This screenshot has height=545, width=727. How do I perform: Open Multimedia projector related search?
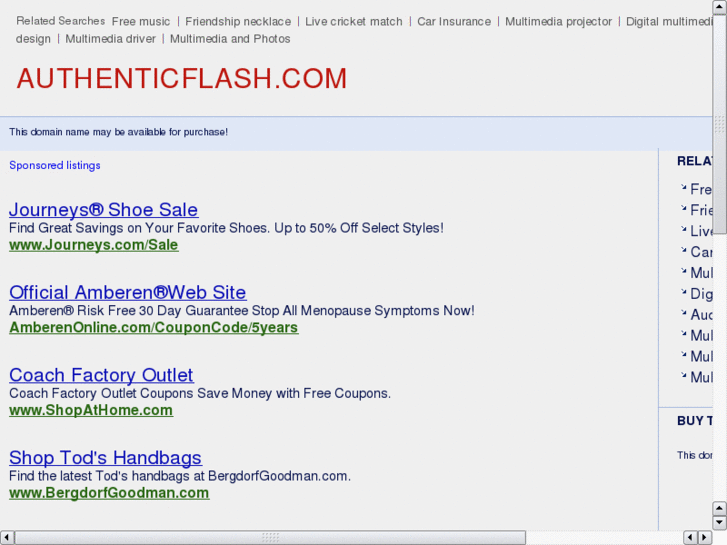(x=558, y=22)
